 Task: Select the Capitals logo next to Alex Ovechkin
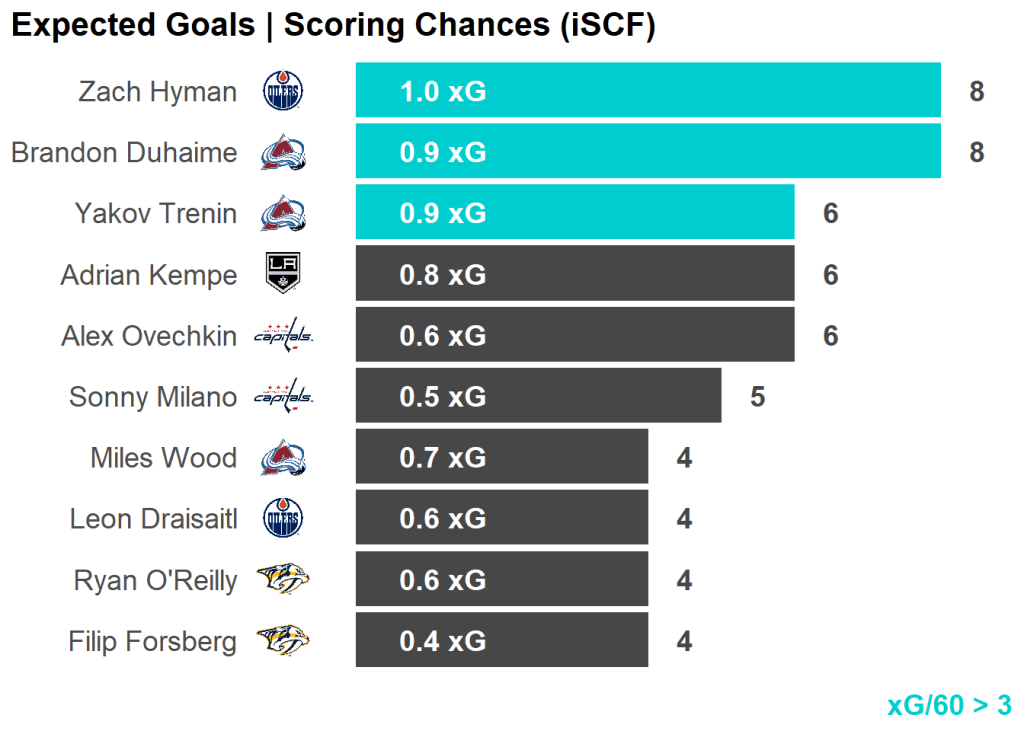tap(283, 336)
